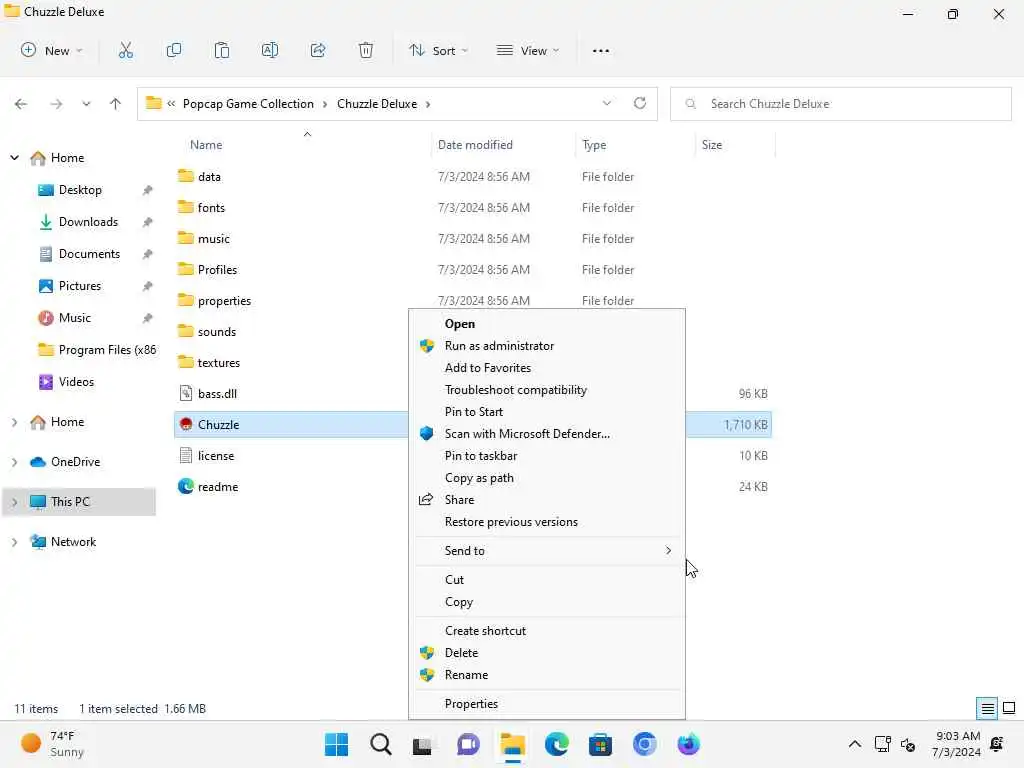This screenshot has height=768, width=1024.
Task: Open the New item dropdown
Action: [52, 50]
